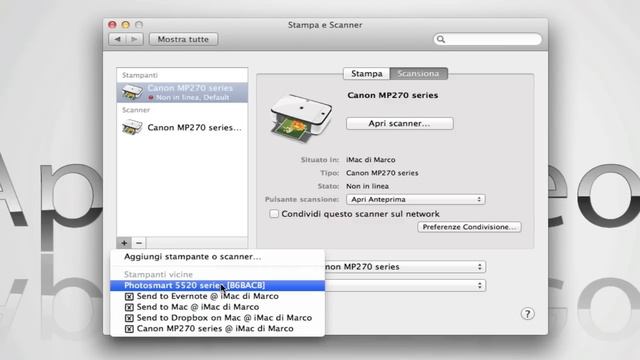Click the magnifier icon in search field

pos(441,39)
